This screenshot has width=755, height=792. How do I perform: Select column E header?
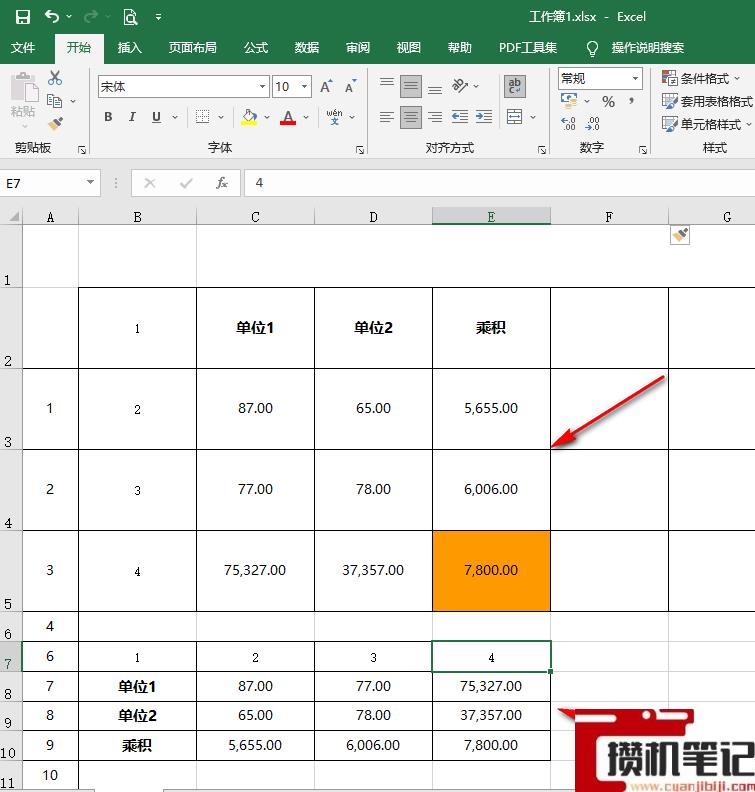point(491,217)
